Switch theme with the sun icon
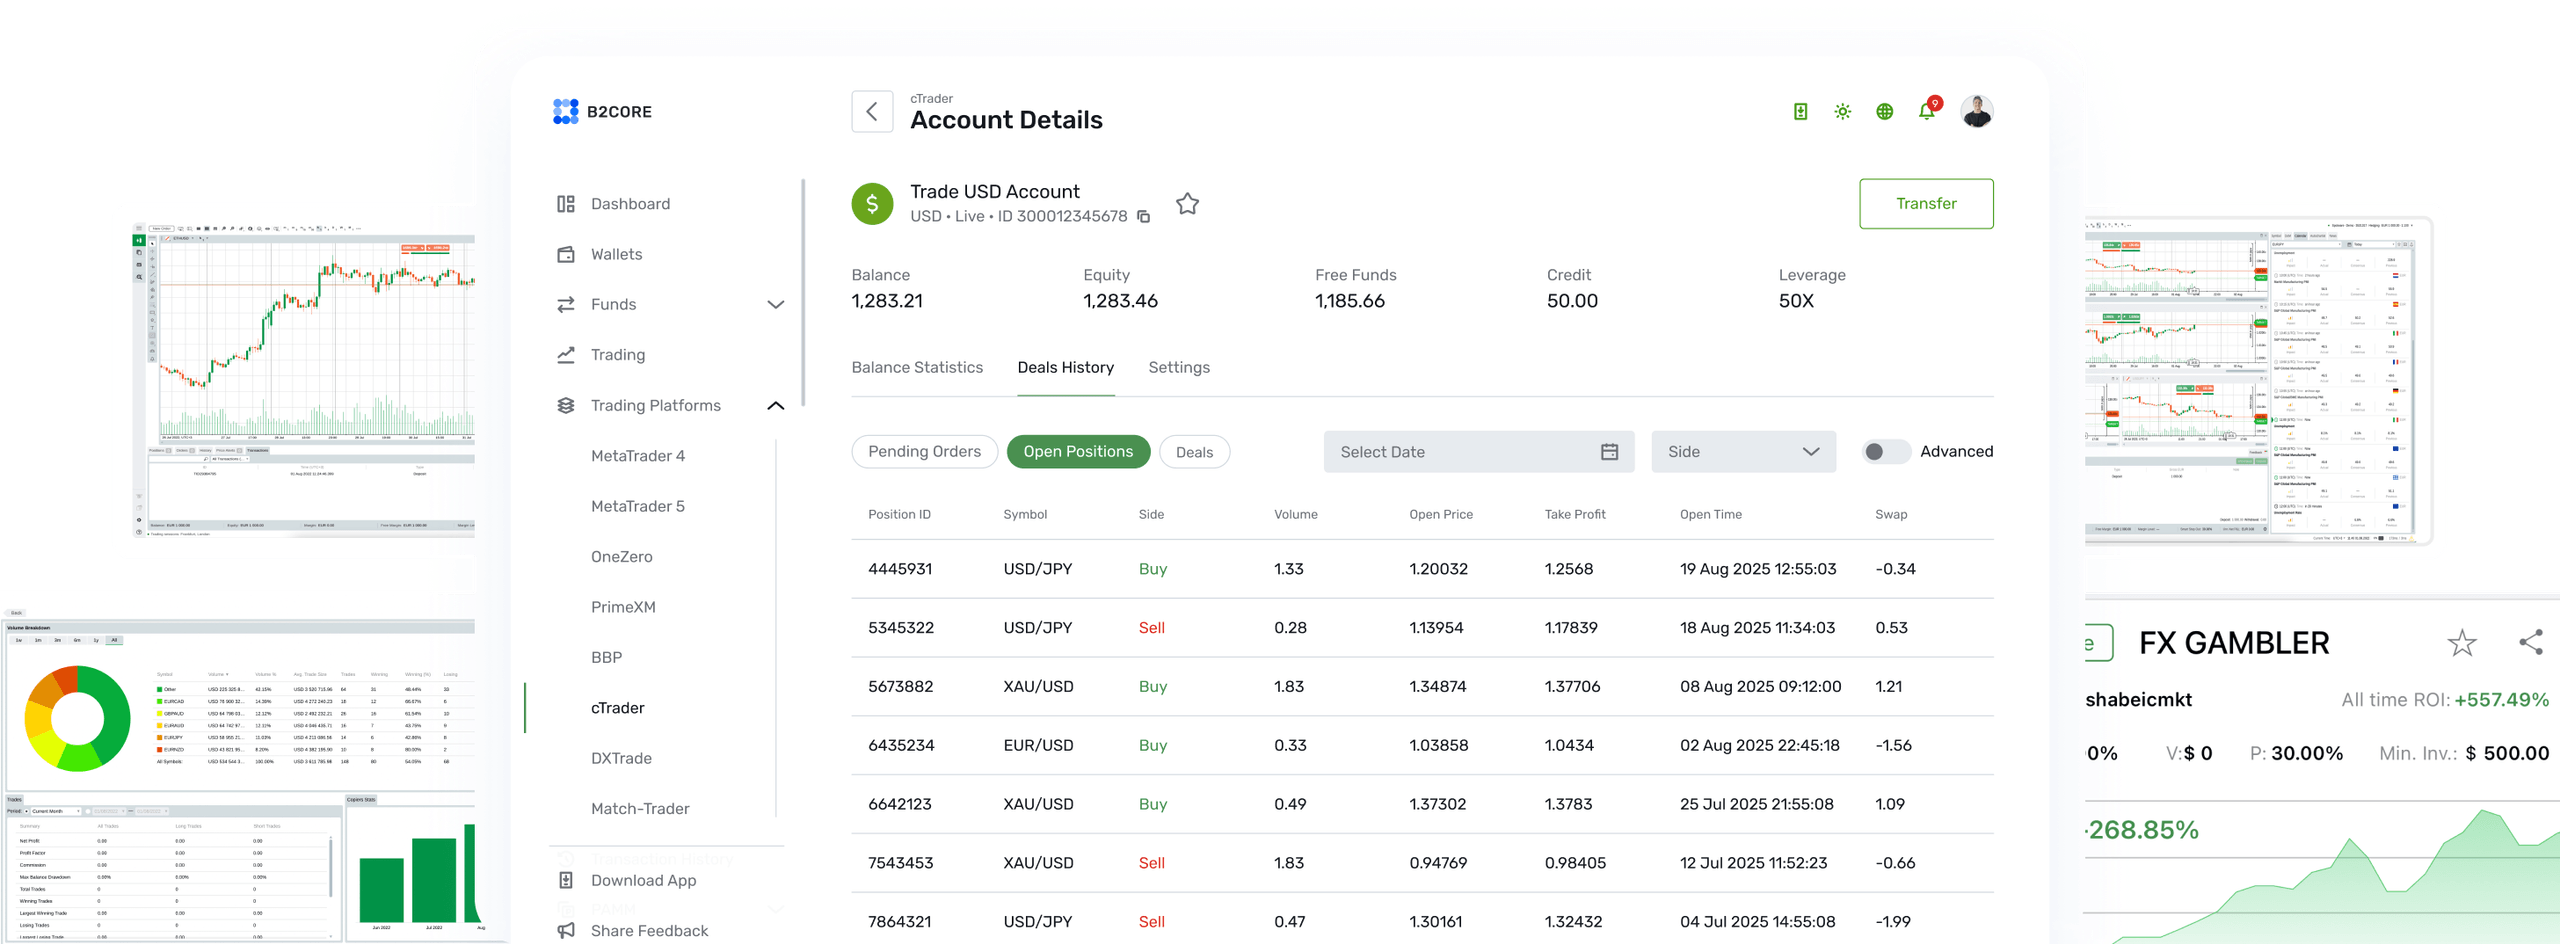Screen dimensions: 2560x944 (x=1842, y=112)
